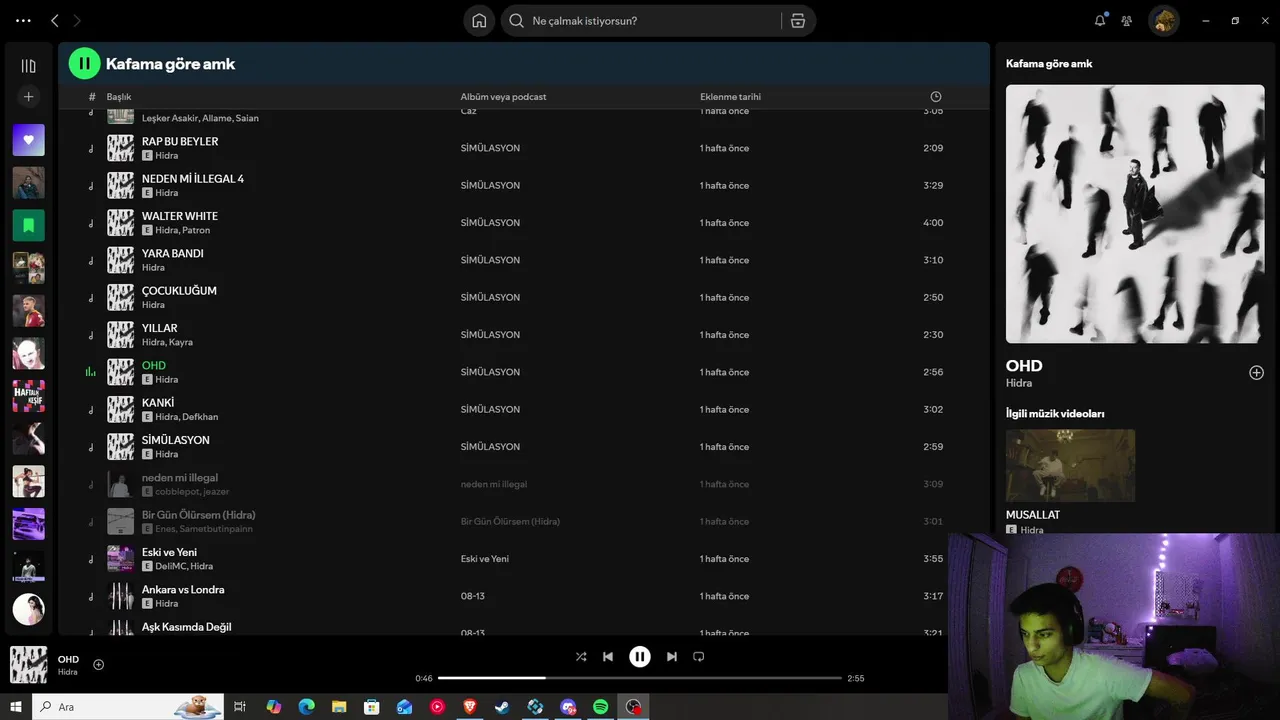The image size is (1280, 720).
Task: Click the currently playing OHD track title
Action: 154,365
